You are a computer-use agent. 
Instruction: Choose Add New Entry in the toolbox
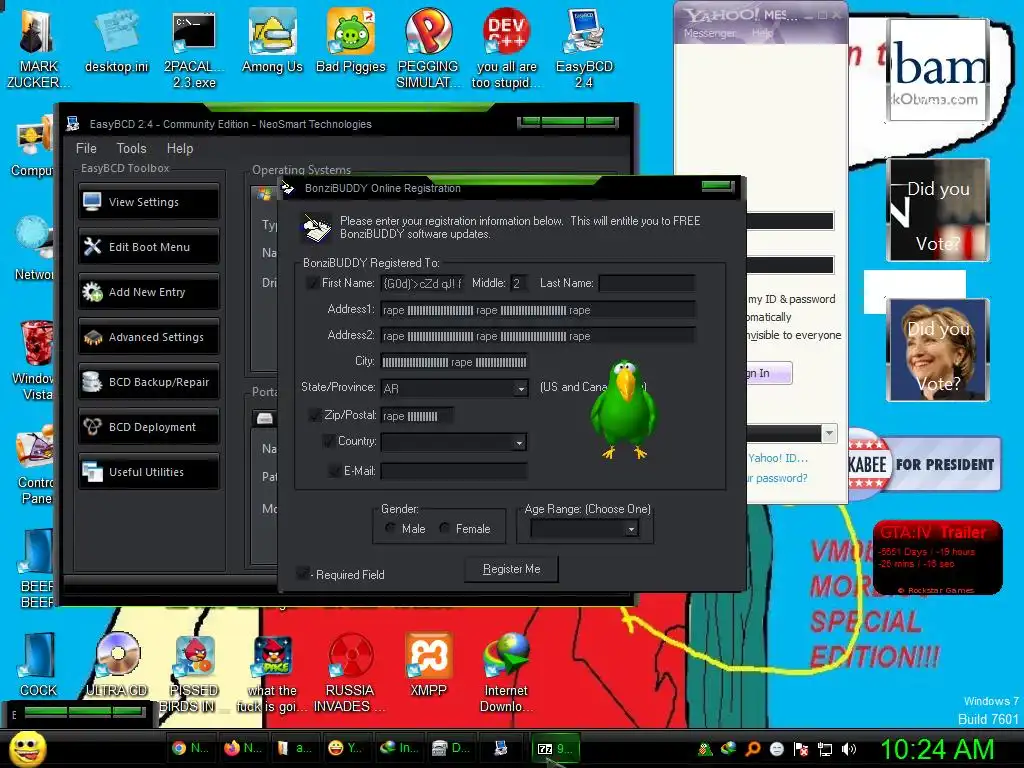tap(149, 292)
